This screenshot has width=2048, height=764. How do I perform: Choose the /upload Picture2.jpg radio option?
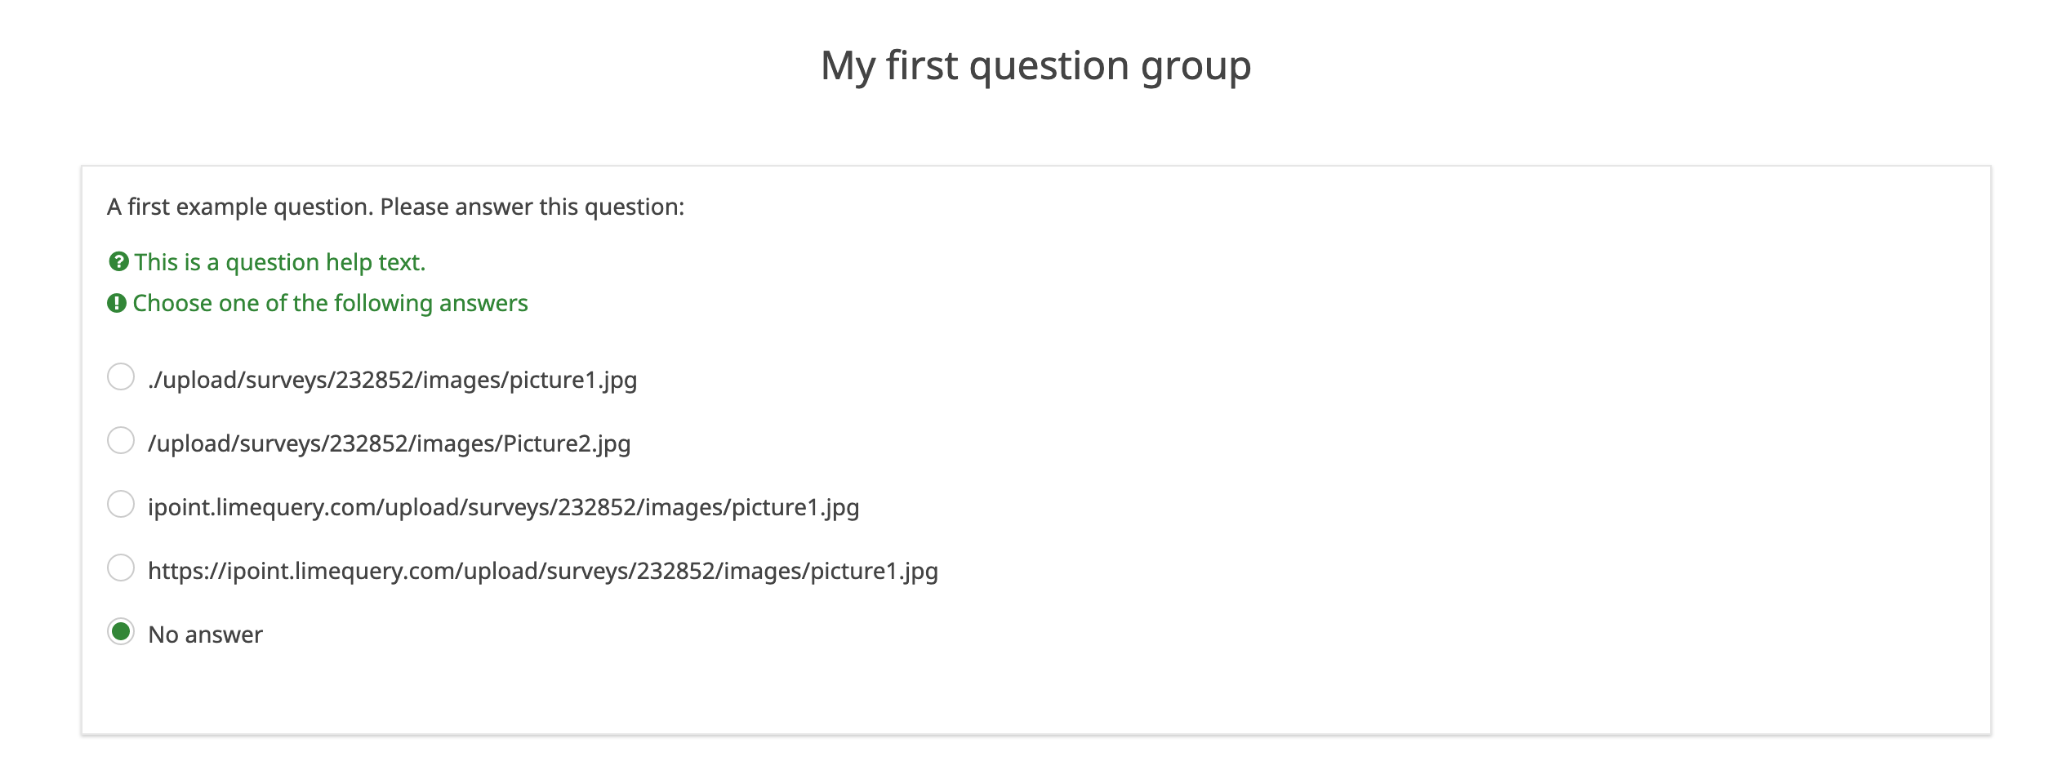(121, 441)
